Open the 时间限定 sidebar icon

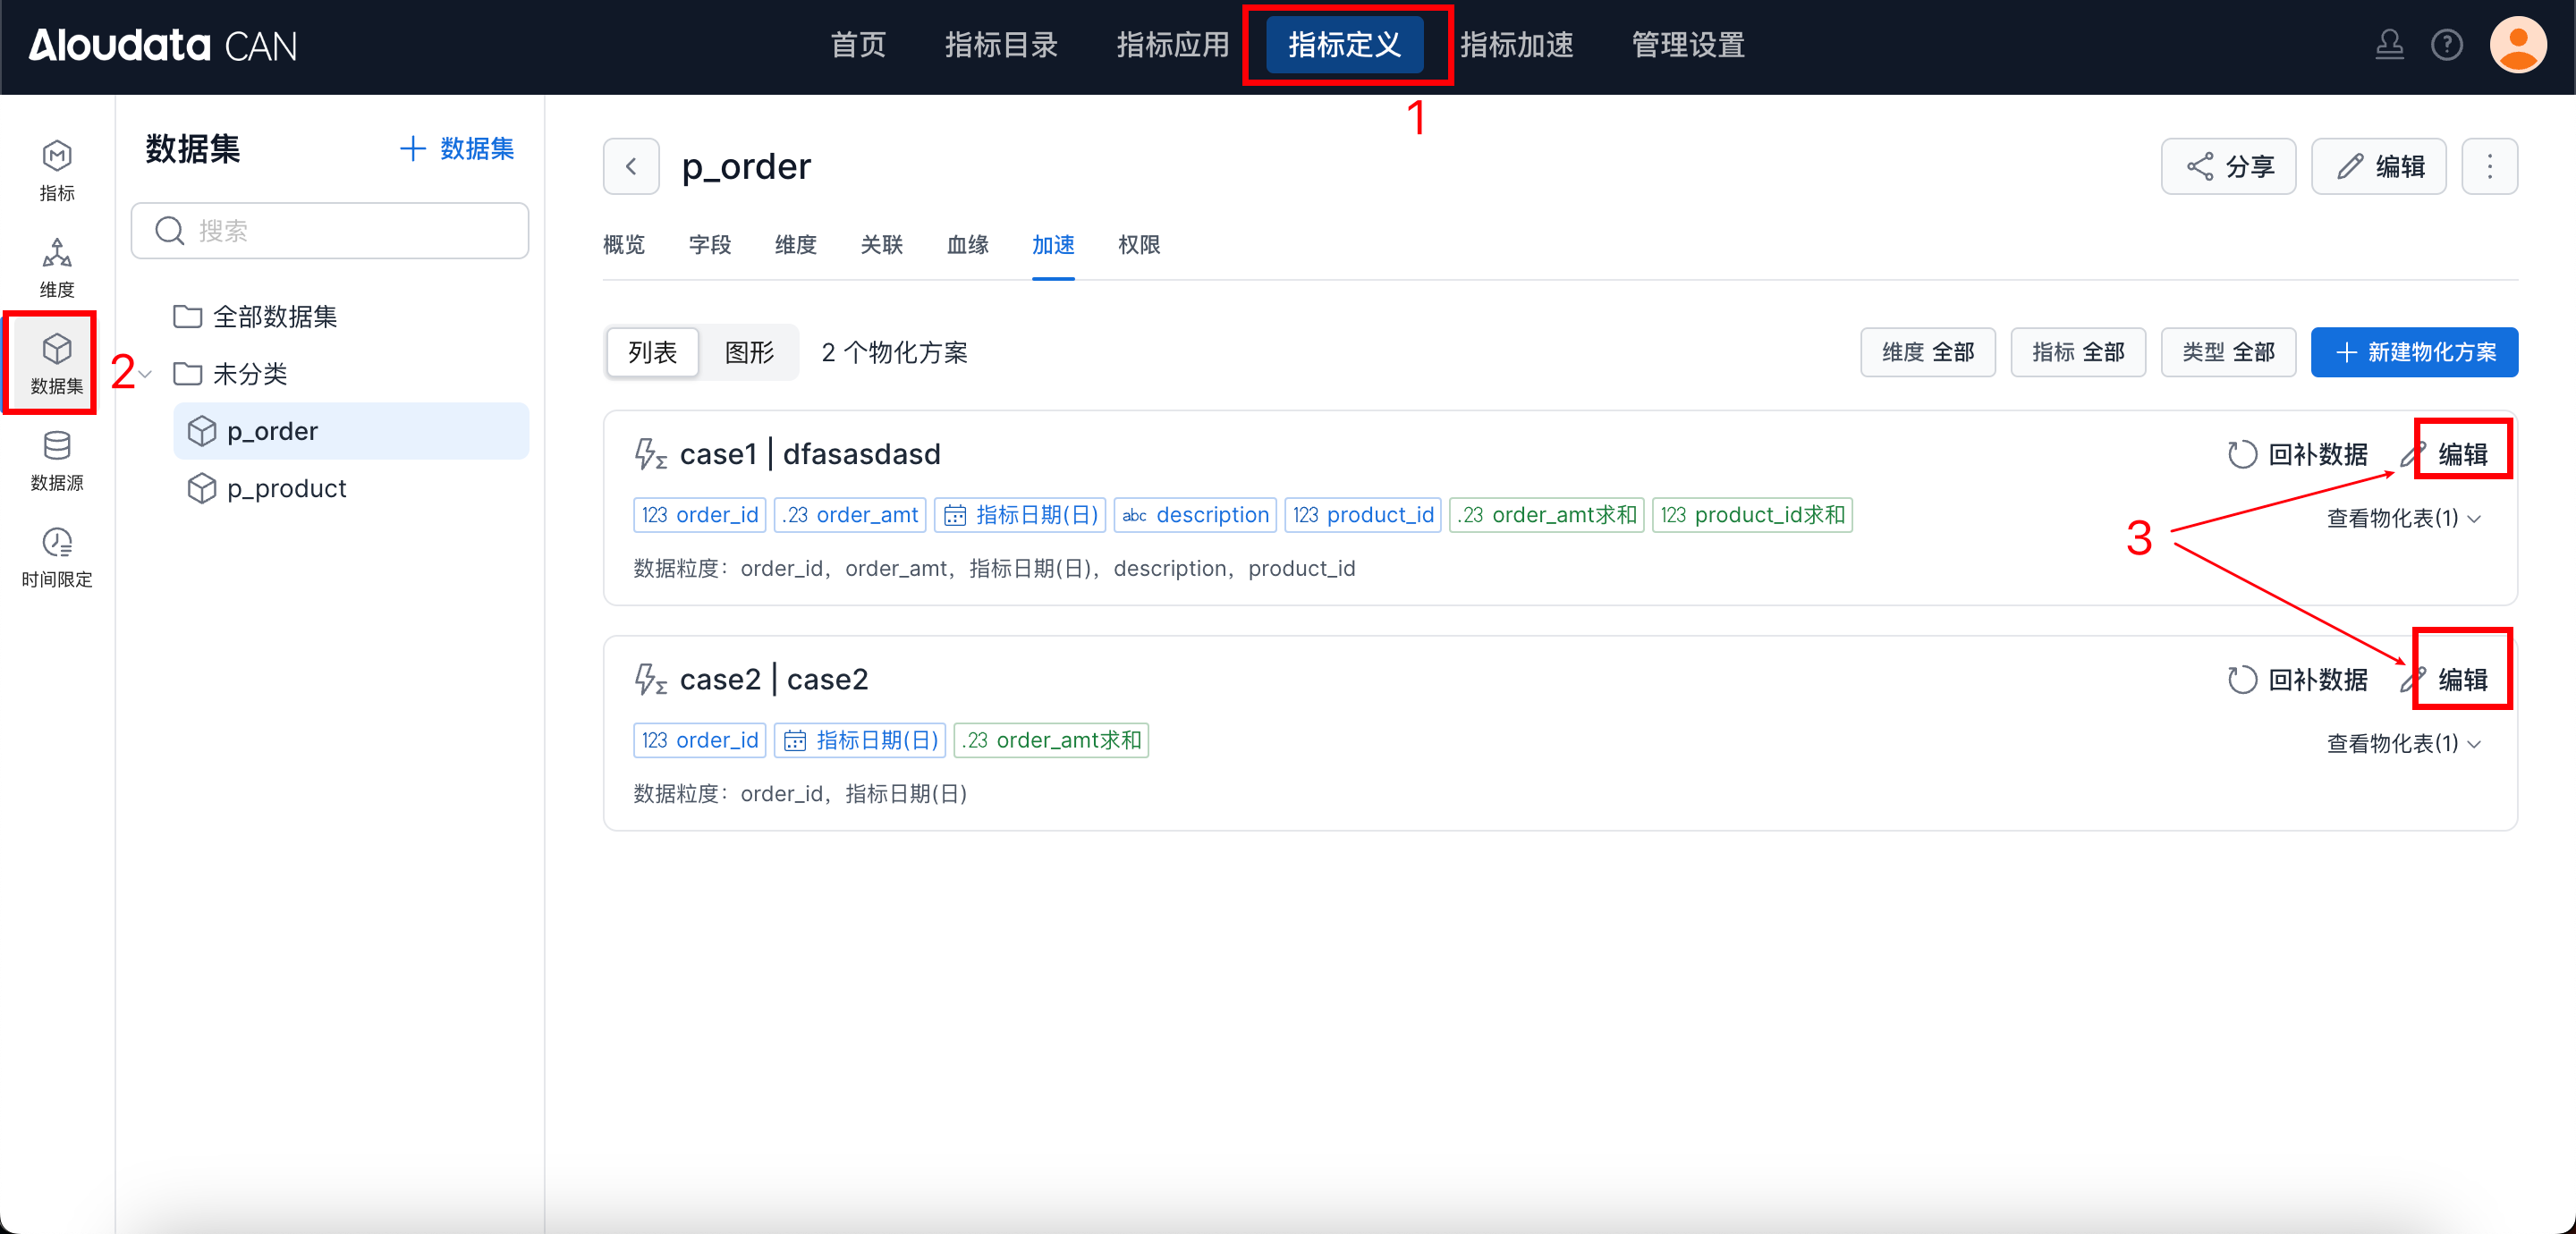click(x=57, y=557)
